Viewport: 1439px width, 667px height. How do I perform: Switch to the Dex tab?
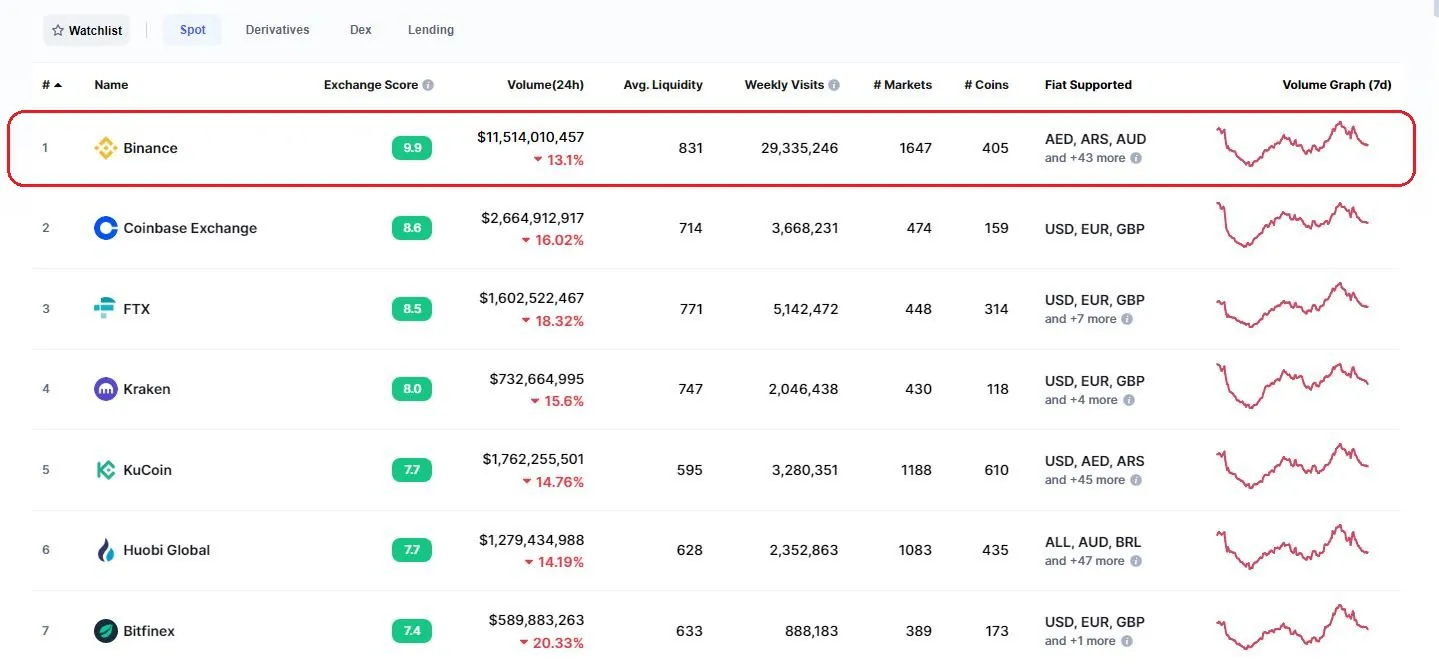(x=361, y=30)
